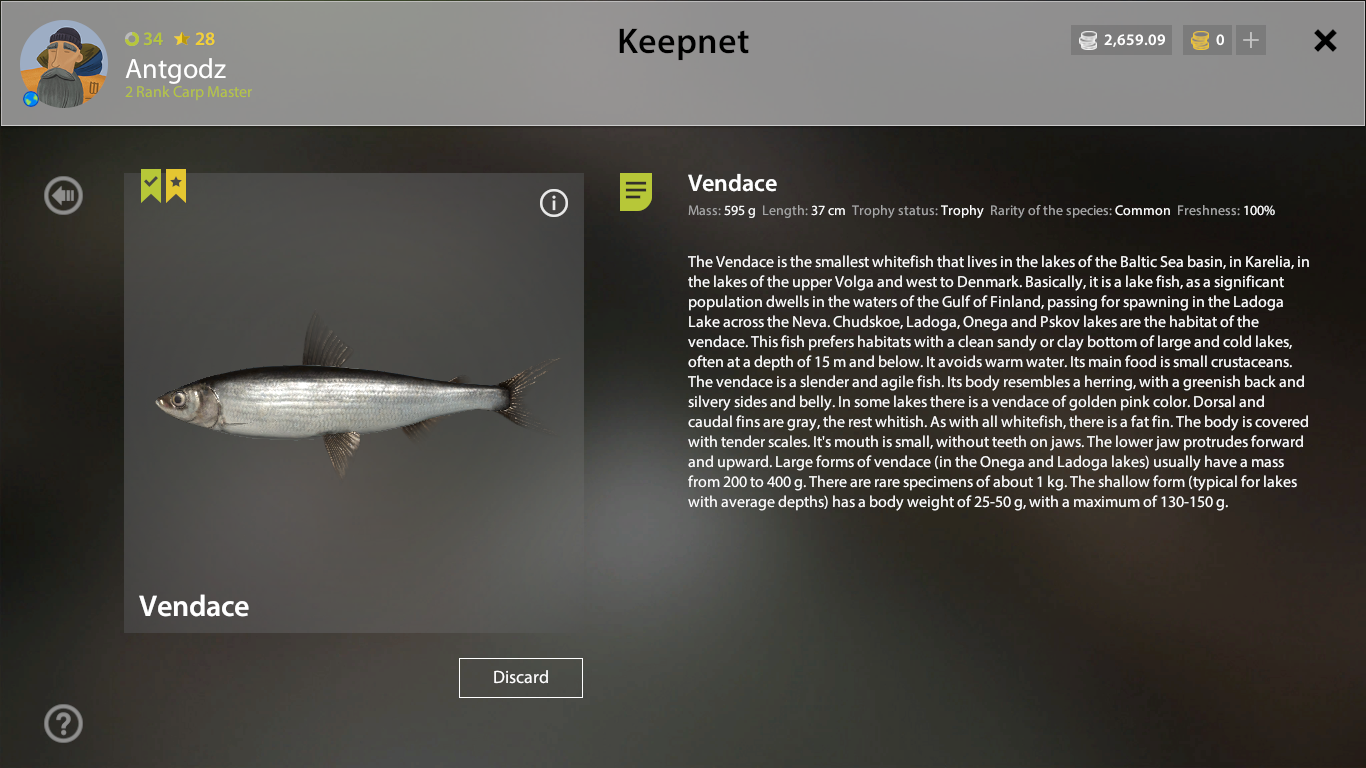Select the yellow star trophy badge

(176, 185)
